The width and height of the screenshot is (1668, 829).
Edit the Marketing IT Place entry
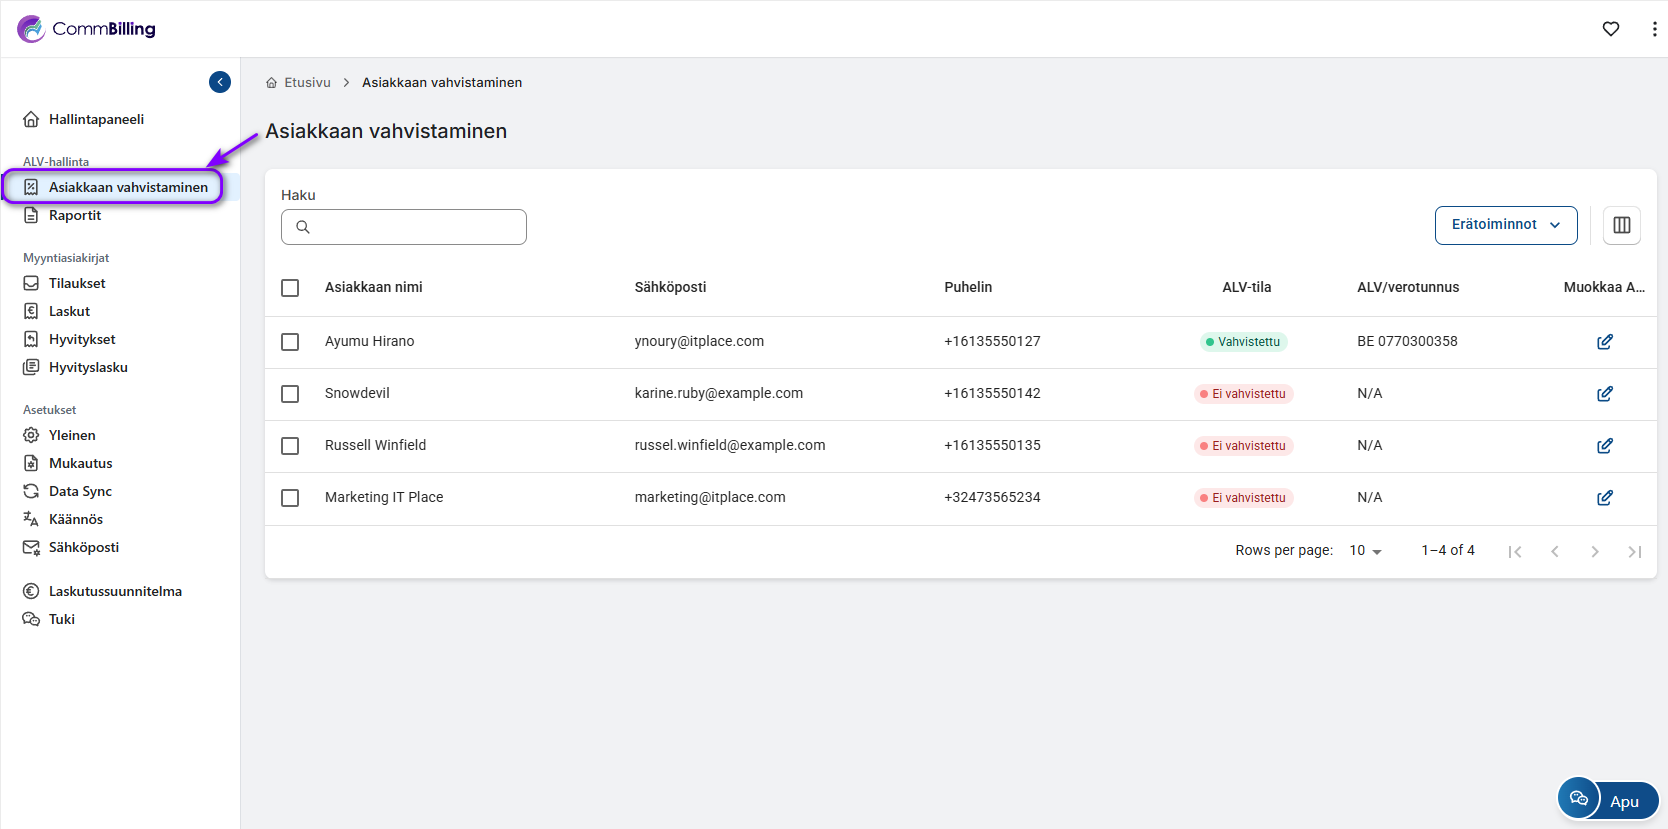point(1604,498)
